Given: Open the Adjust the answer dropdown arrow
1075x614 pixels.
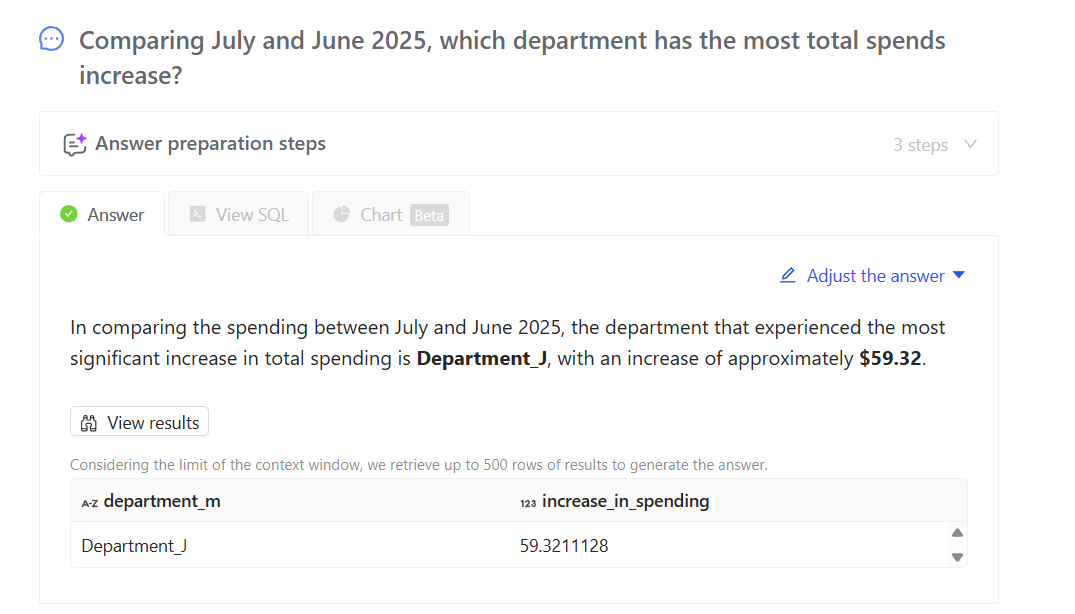Looking at the screenshot, I should pyautogui.click(x=959, y=275).
